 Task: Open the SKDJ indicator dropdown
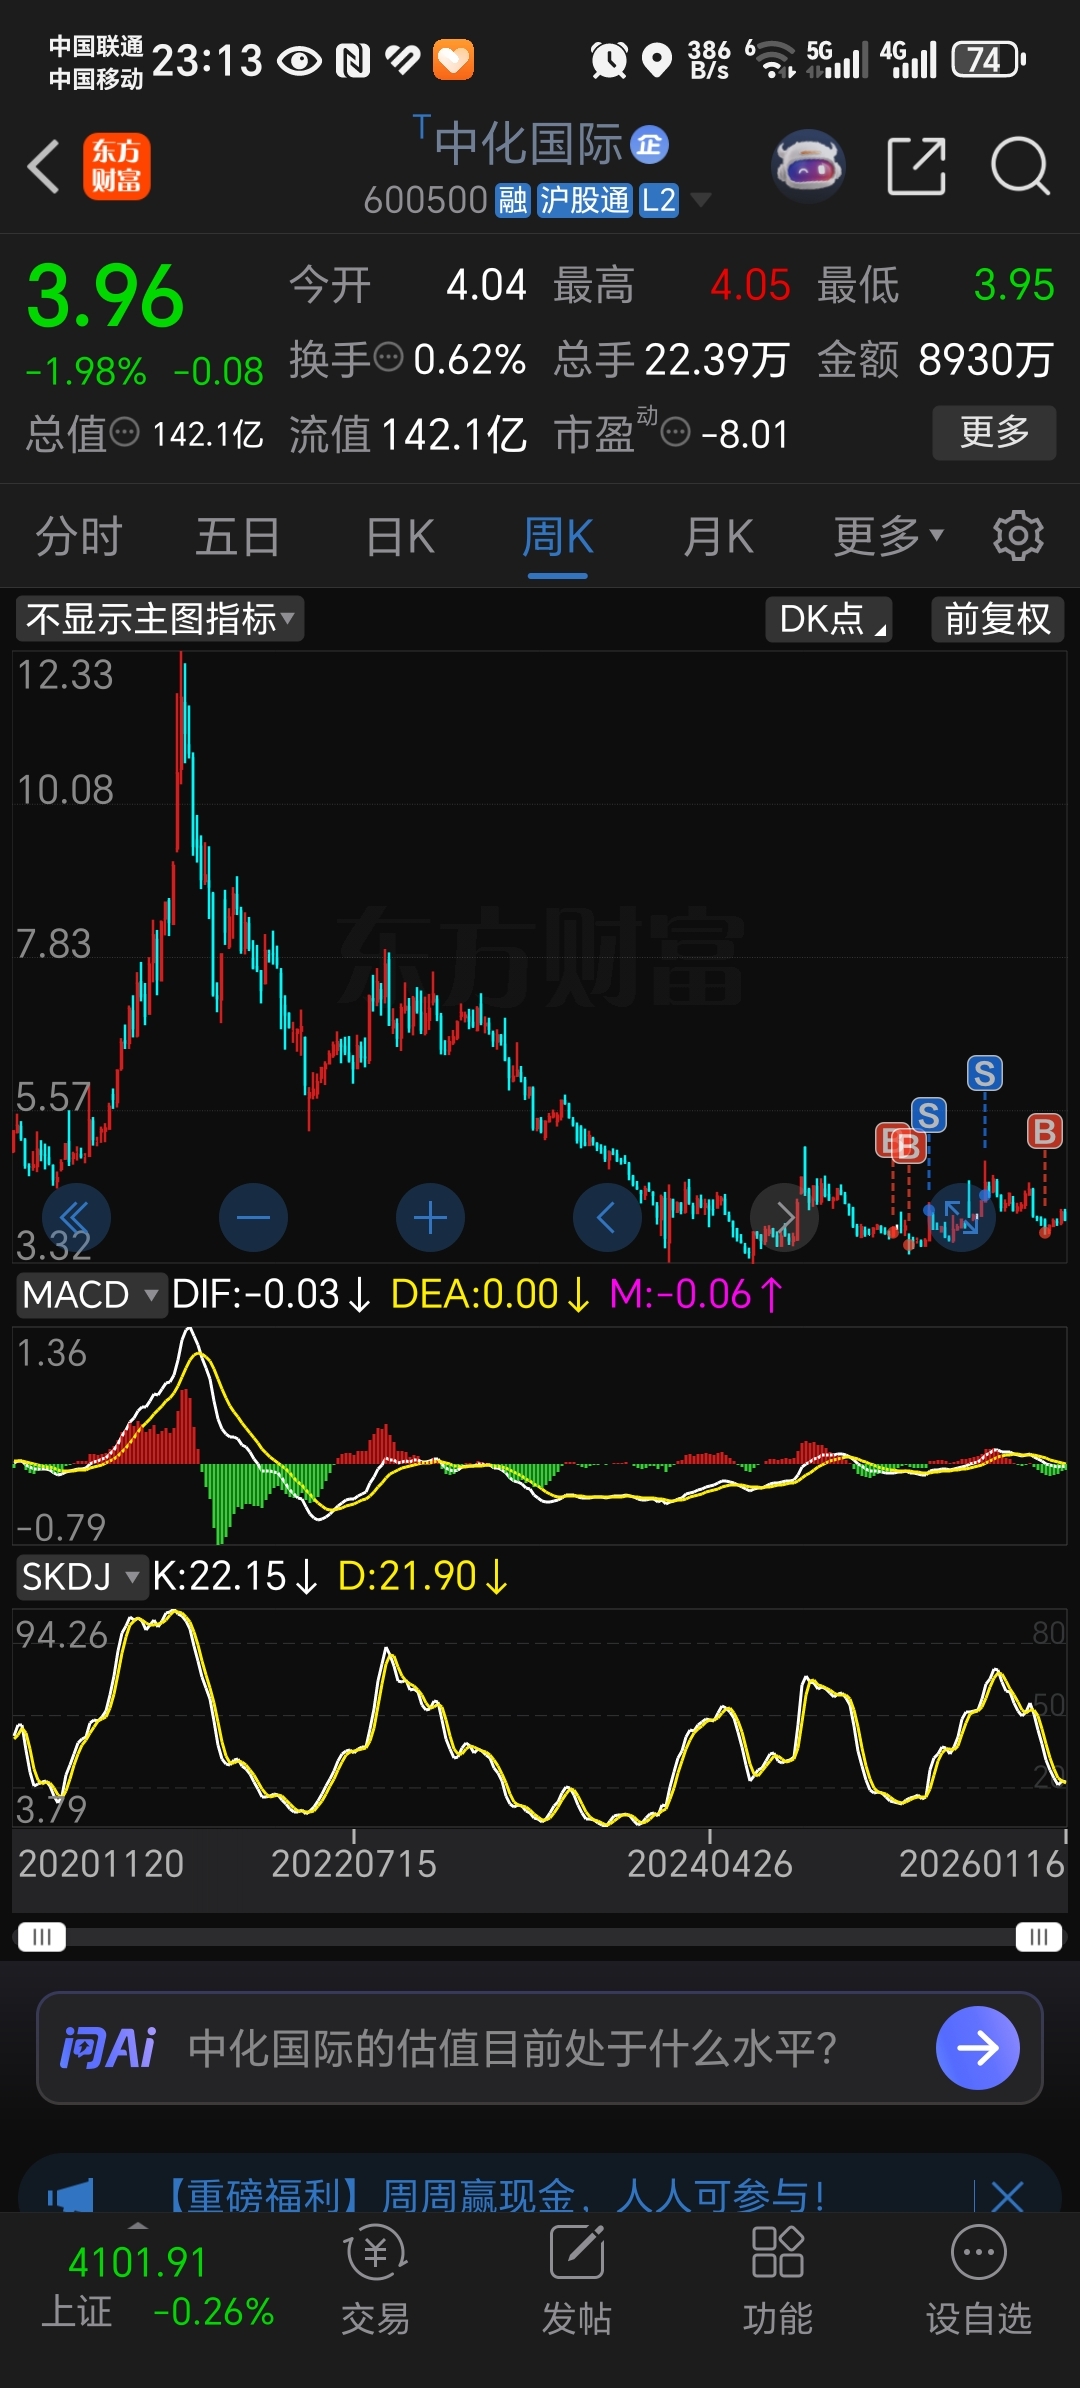(81, 1576)
